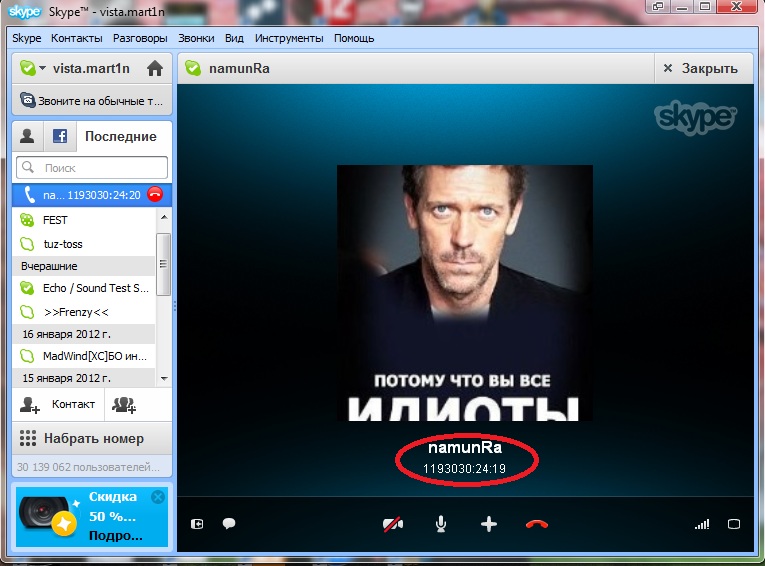This screenshot has height=566, width=765.
Task: Hide the contacts sidebar icon
Action: pyautogui.click(x=197, y=524)
